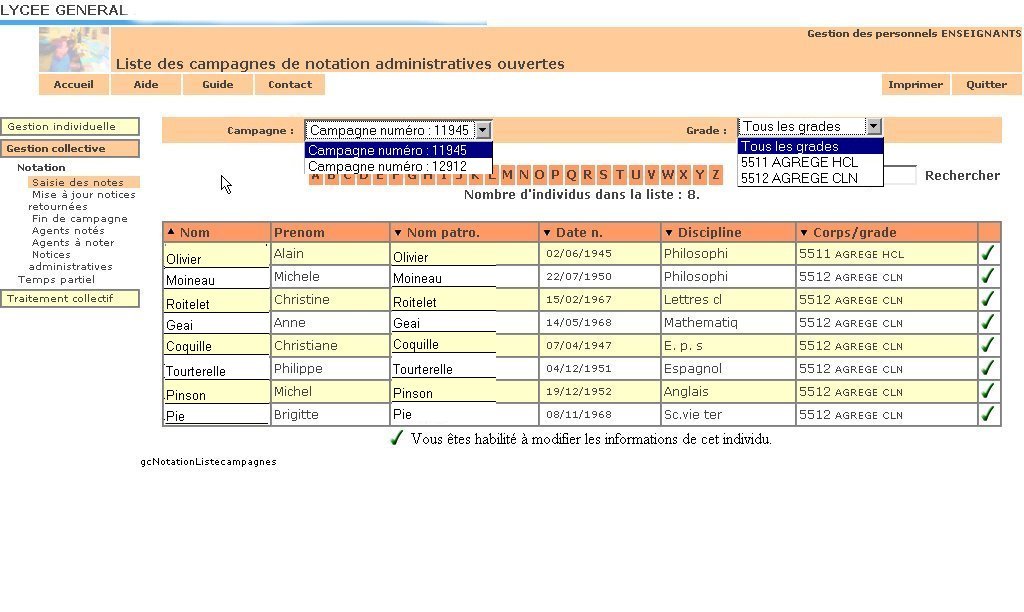Click the green checkmark in Pie's row
Screen dimensions: 1024x612
(x=988, y=413)
